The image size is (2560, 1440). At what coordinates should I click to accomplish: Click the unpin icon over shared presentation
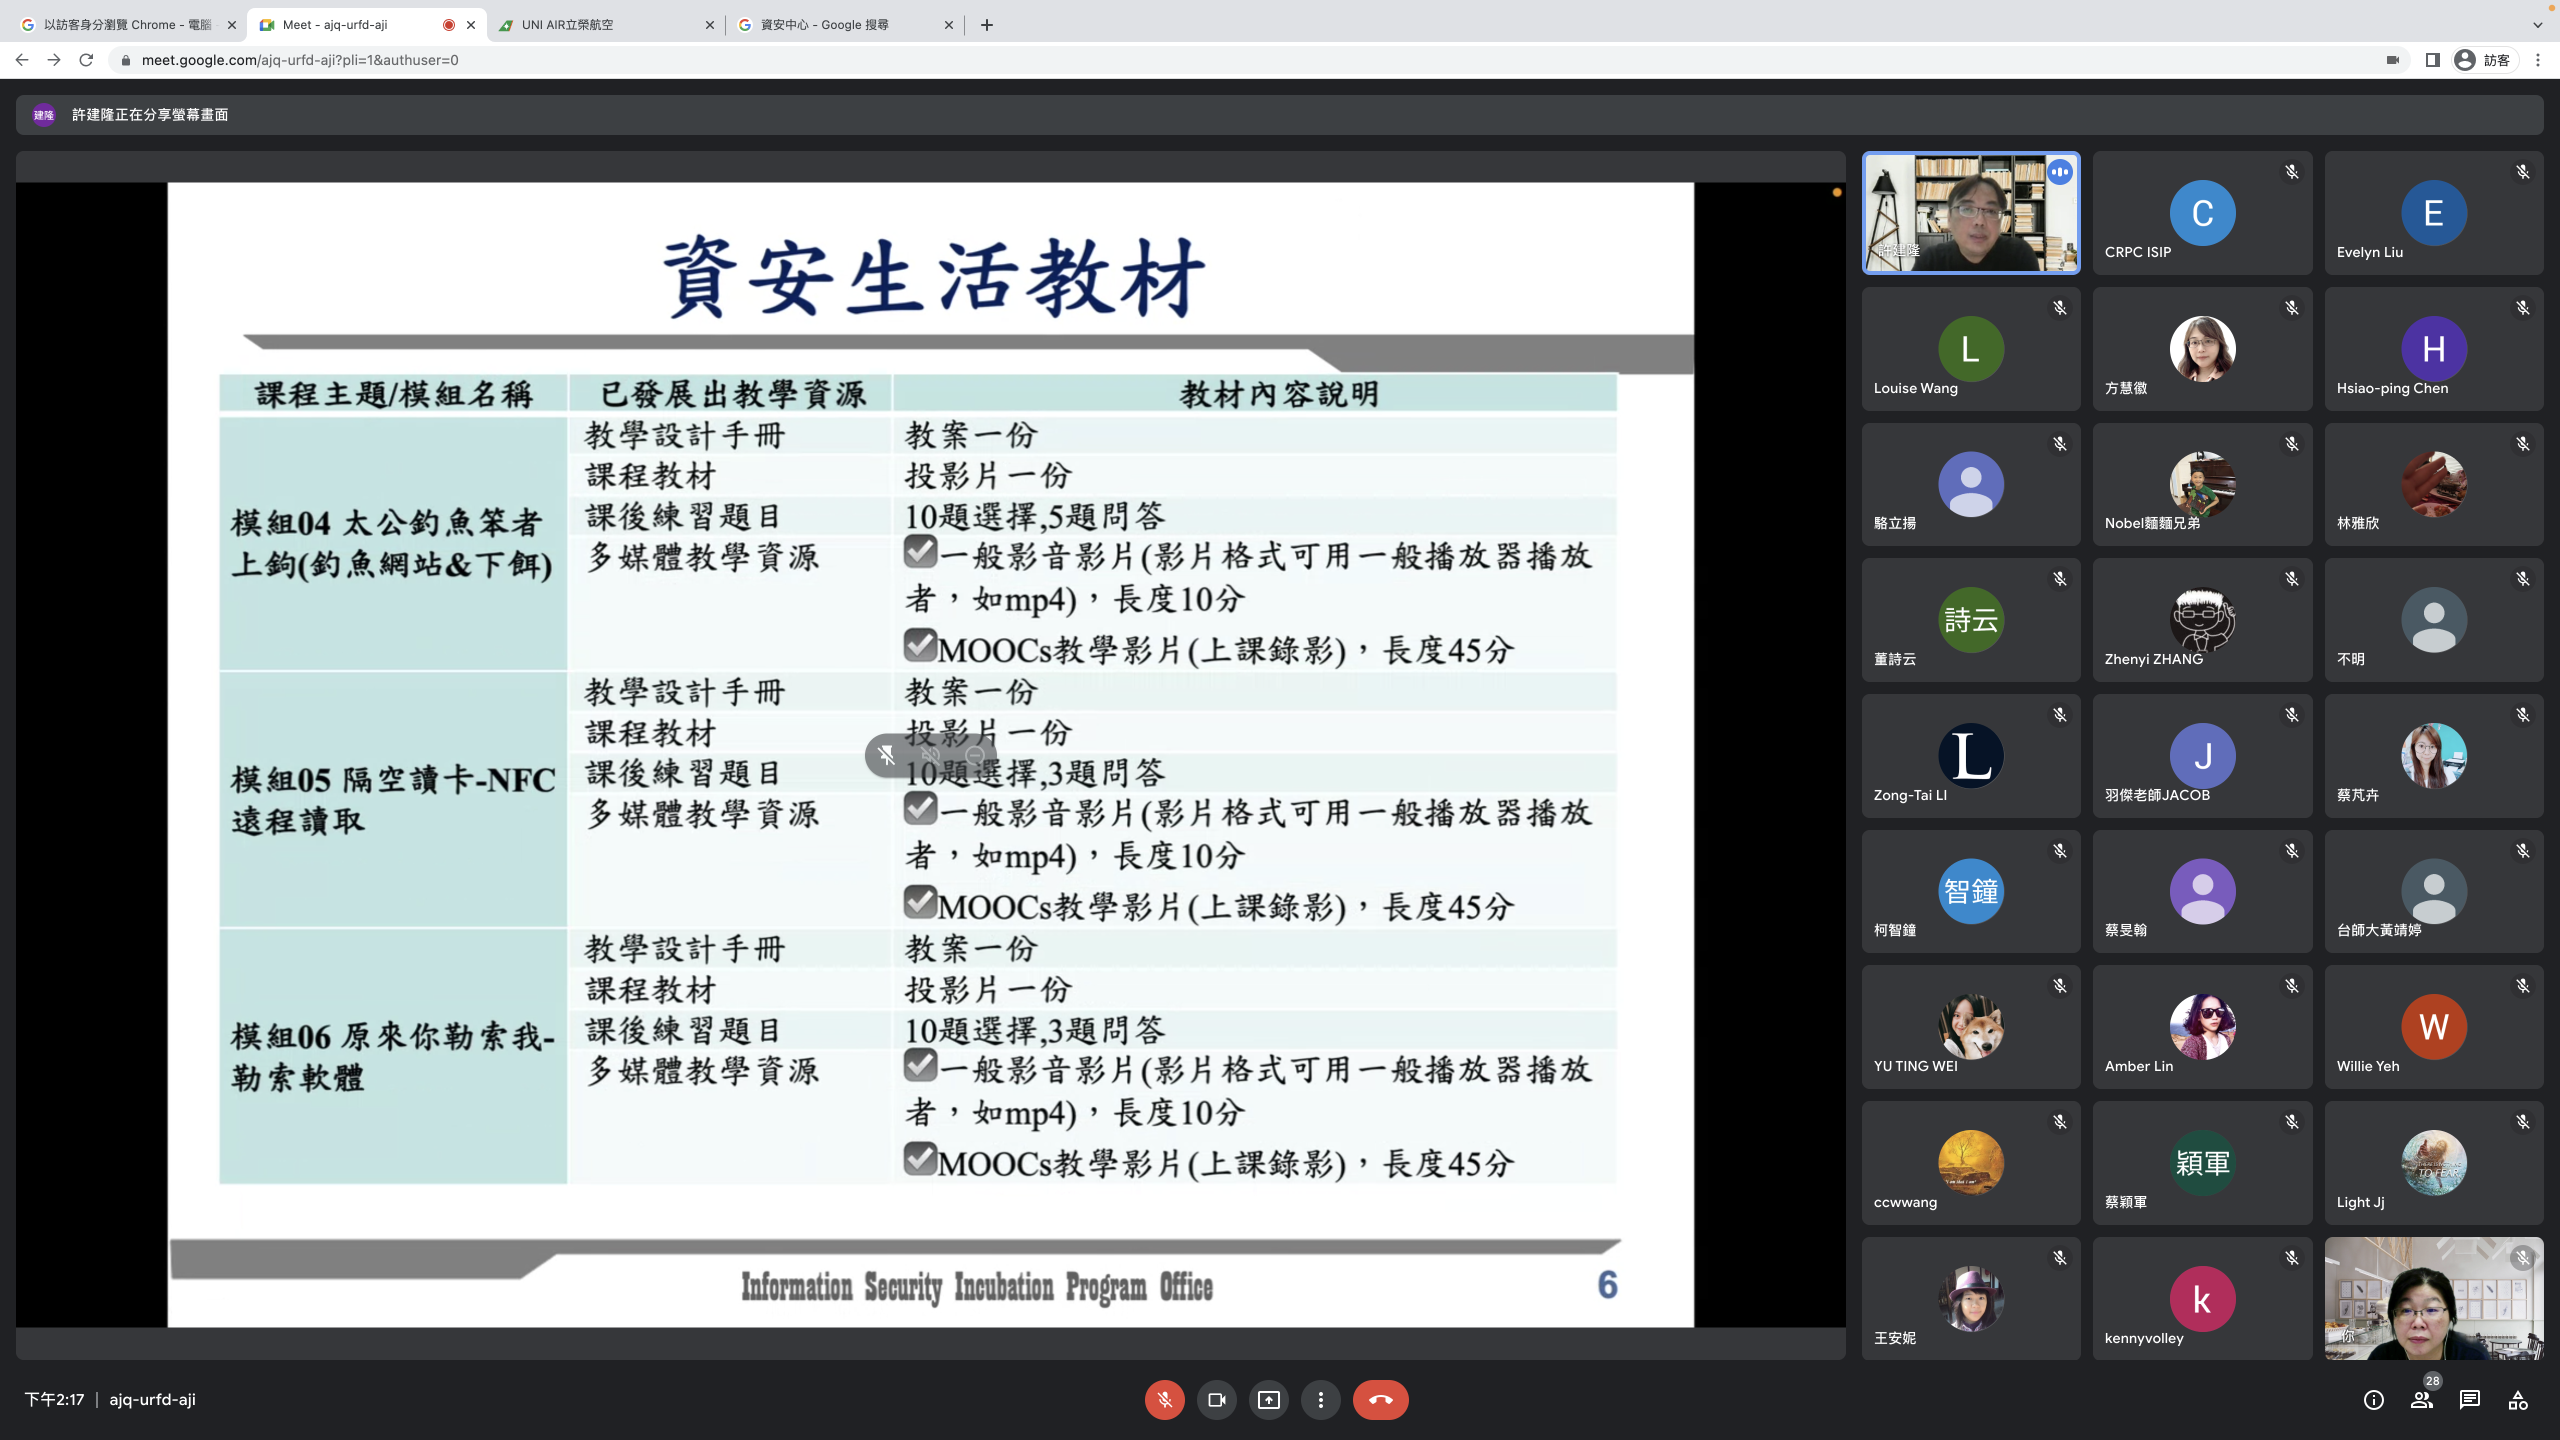point(886,756)
